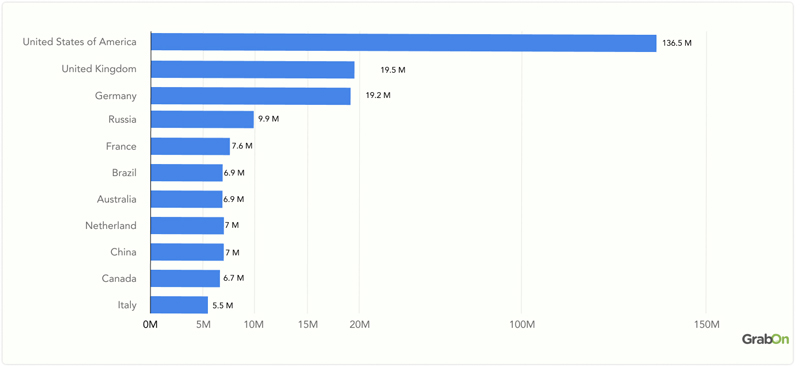Click the Russia country label
Image resolution: width=800 pixels, height=366 pixels.
click(x=122, y=119)
